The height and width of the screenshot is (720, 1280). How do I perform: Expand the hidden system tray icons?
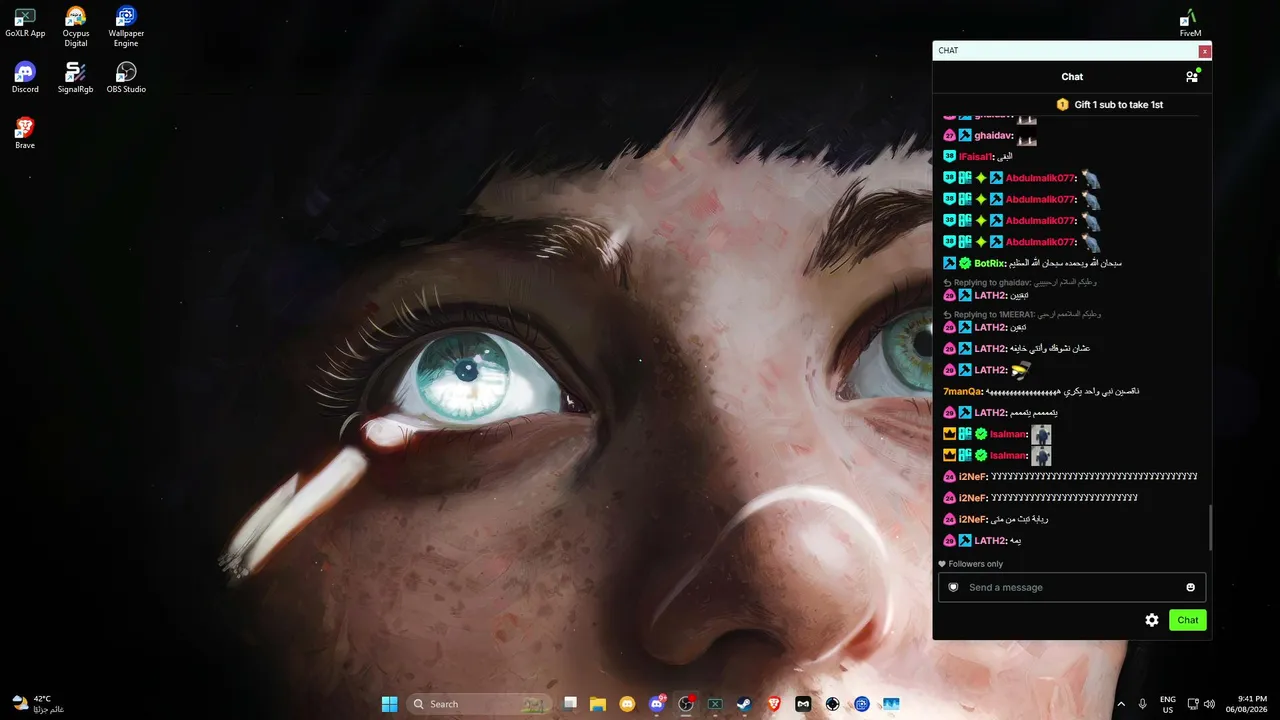[x=1120, y=704]
